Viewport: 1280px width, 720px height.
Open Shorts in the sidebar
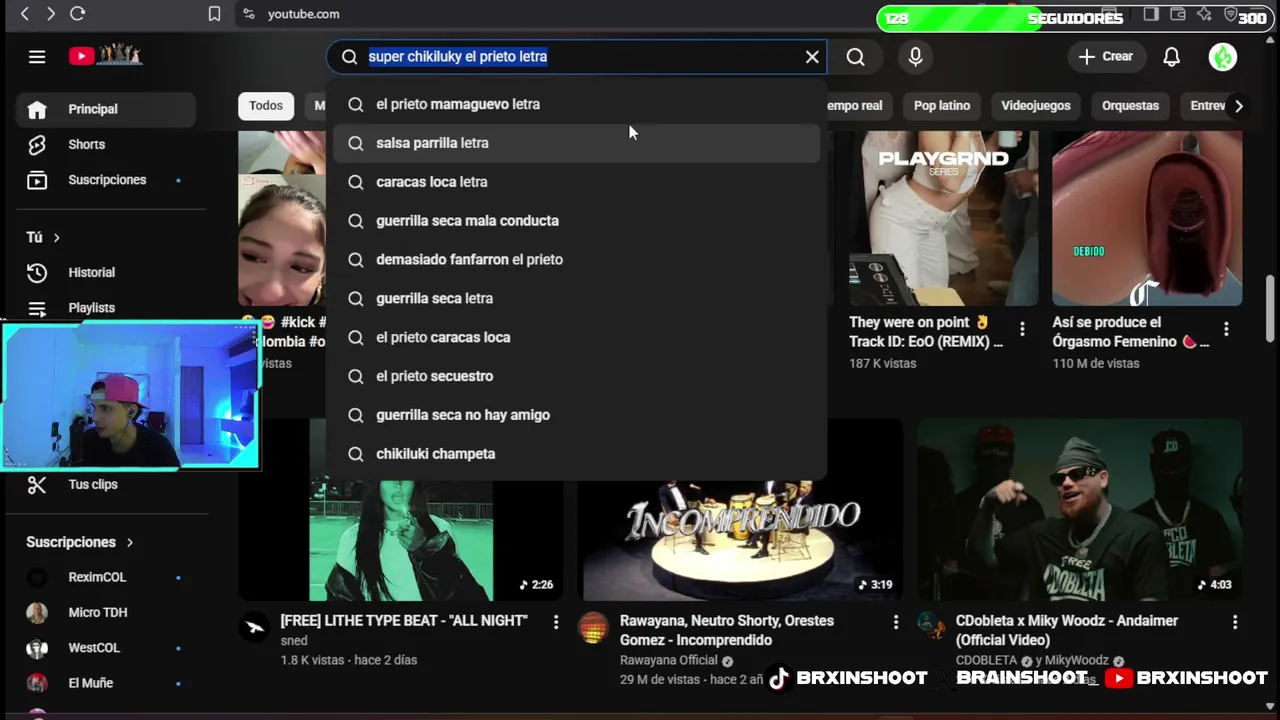[106, 144]
